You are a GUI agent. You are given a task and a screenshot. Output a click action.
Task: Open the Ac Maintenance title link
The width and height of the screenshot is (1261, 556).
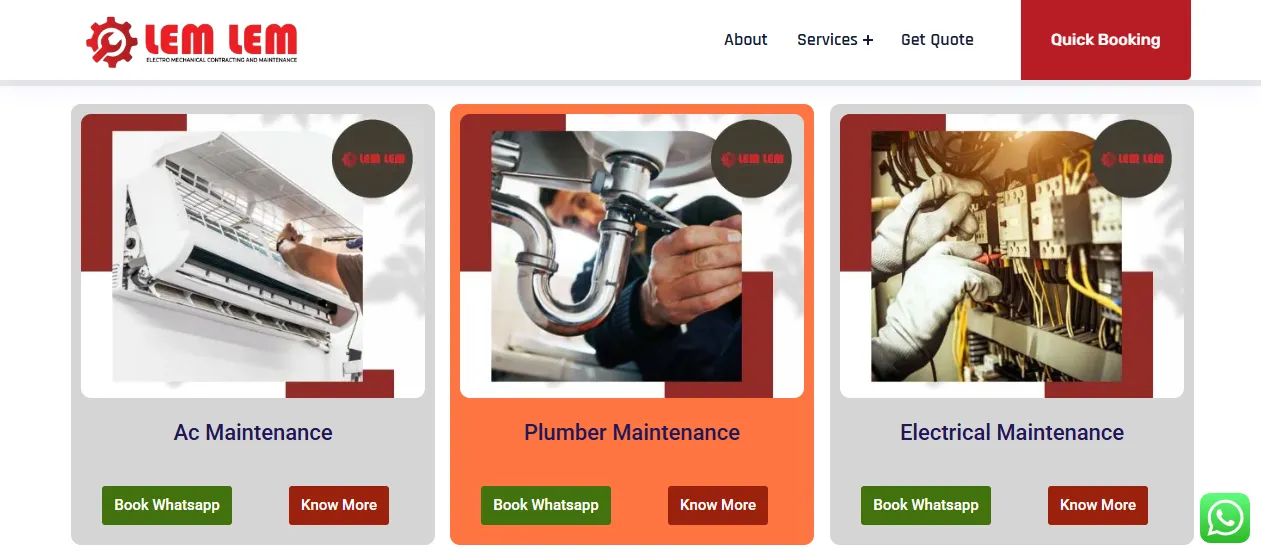pyautogui.click(x=253, y=433)
